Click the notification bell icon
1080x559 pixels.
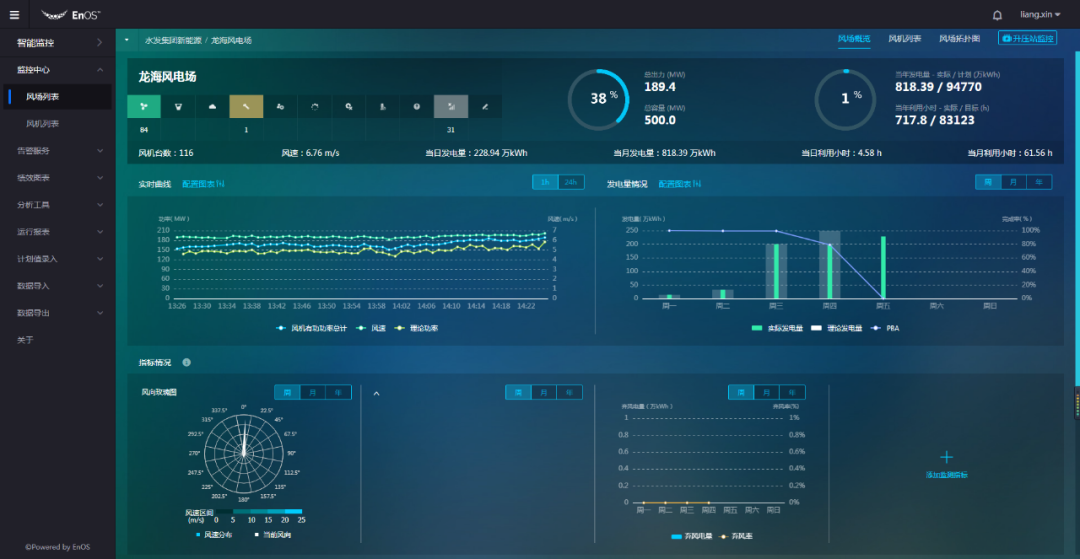[997, 15]
